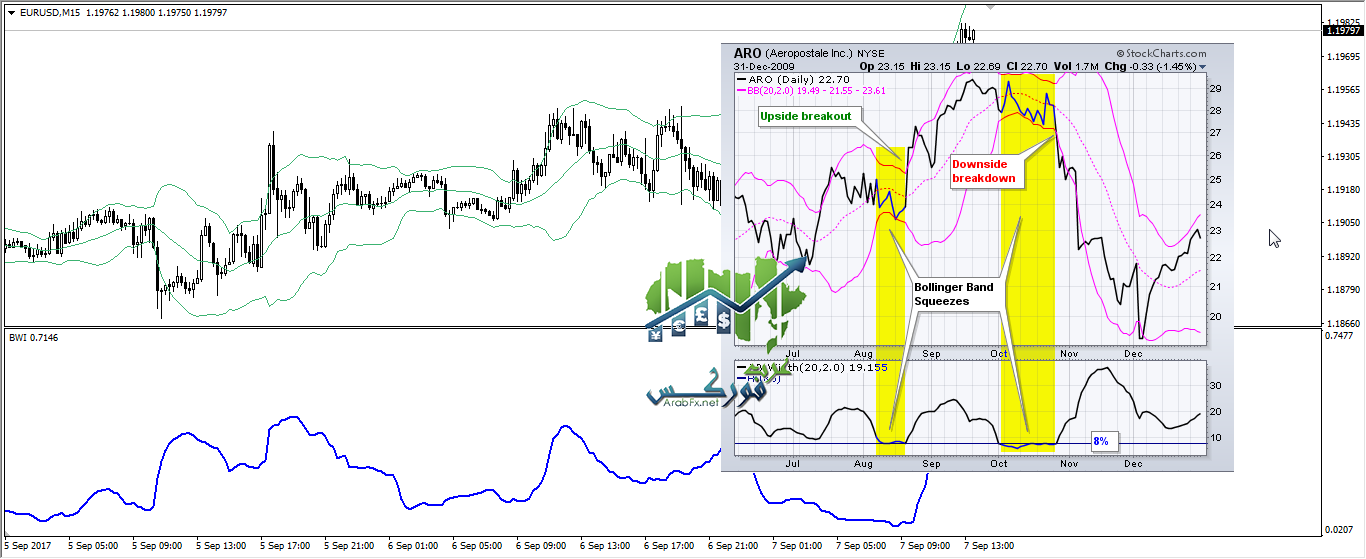This screenshot has width=1366, height=559.
Task: Click the 5 Sep 17:00 time label
Action: (287, 546)
